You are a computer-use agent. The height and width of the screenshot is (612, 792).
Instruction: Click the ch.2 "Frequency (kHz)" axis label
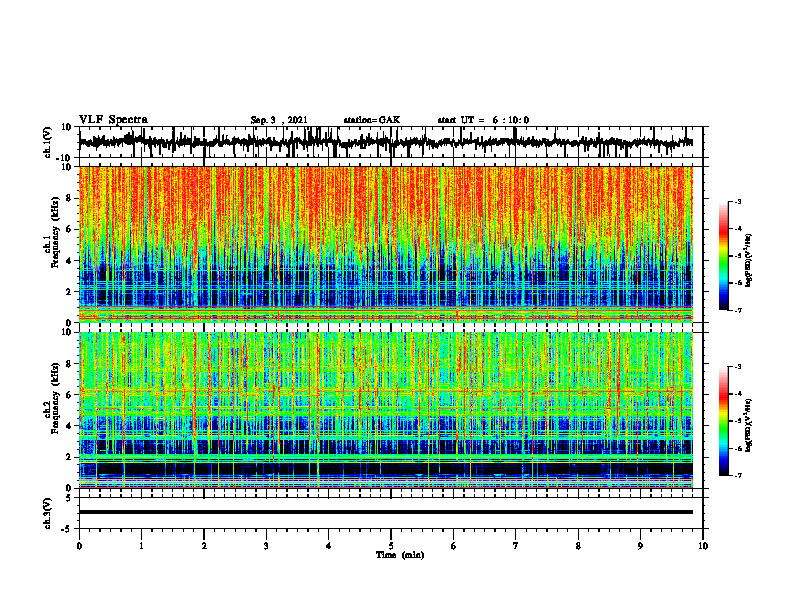coord(56,398)
